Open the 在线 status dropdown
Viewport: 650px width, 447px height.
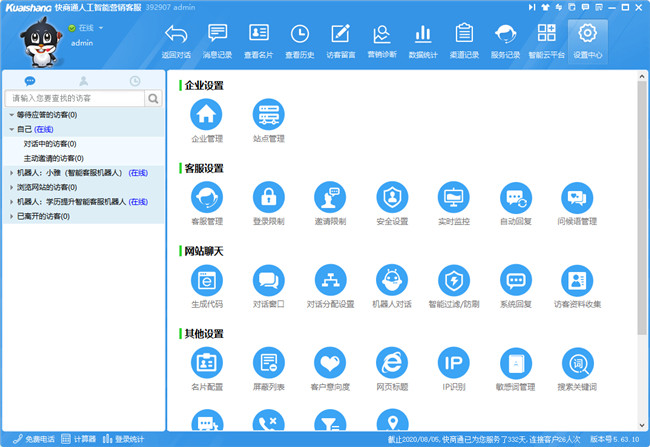tap(101, 28)
